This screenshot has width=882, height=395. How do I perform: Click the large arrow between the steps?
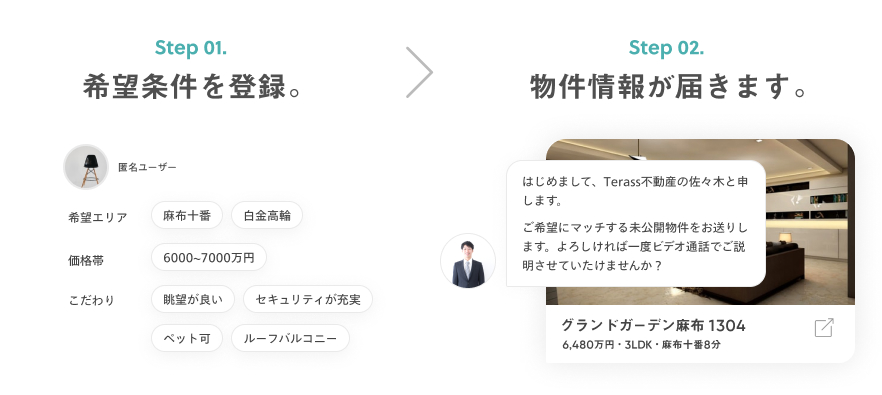(420, 72)
